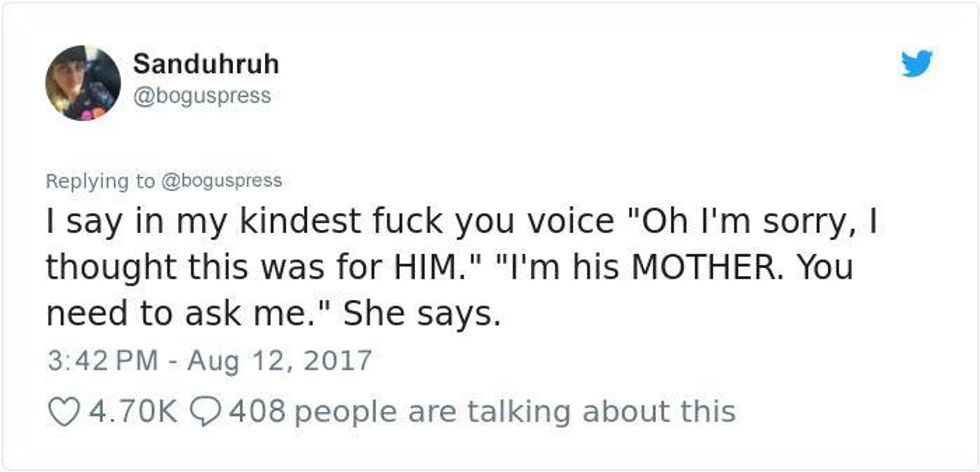Click the blue Twitter bird logo
The width and height of the screenshot is (980, 472).
click(917, 63)
